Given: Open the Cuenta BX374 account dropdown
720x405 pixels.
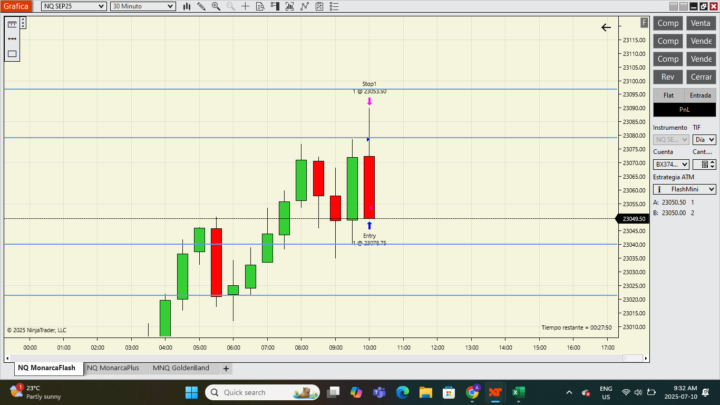Looking at the screenshot, I should pyautogui.click(x=671, y=164).
